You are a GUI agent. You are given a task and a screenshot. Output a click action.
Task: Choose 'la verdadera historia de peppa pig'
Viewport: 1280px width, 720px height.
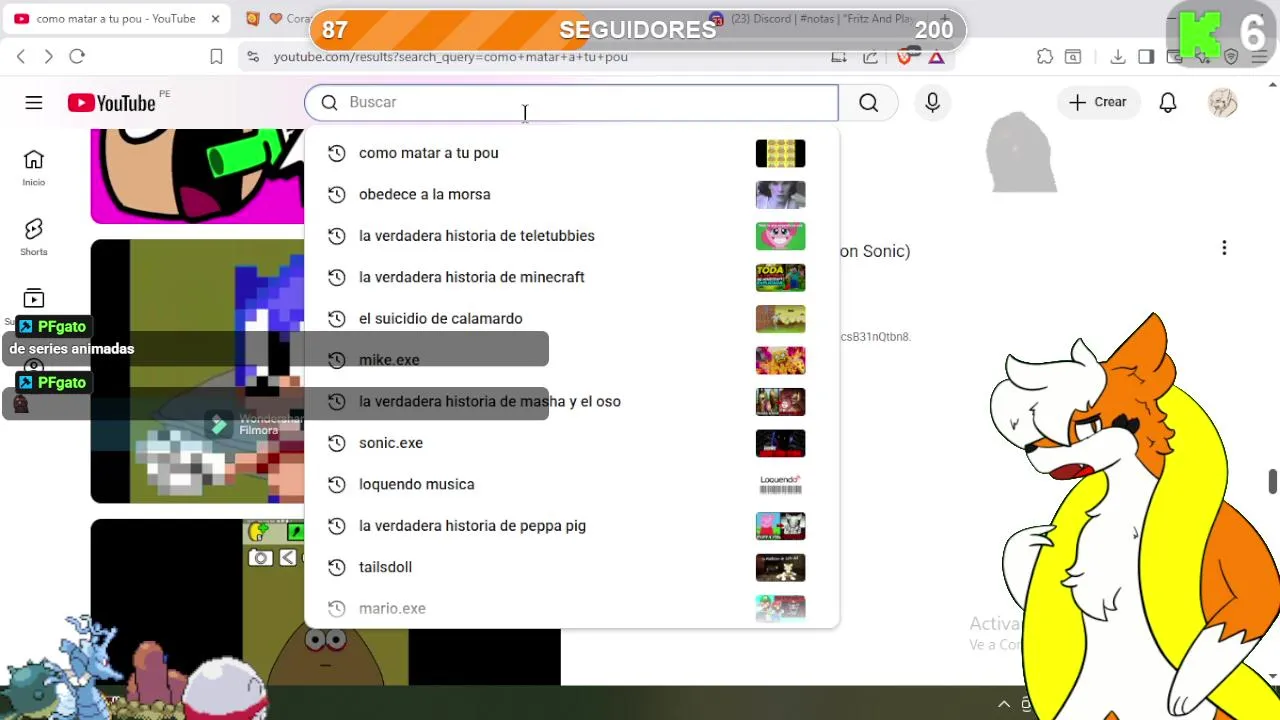tap(571, 526)
